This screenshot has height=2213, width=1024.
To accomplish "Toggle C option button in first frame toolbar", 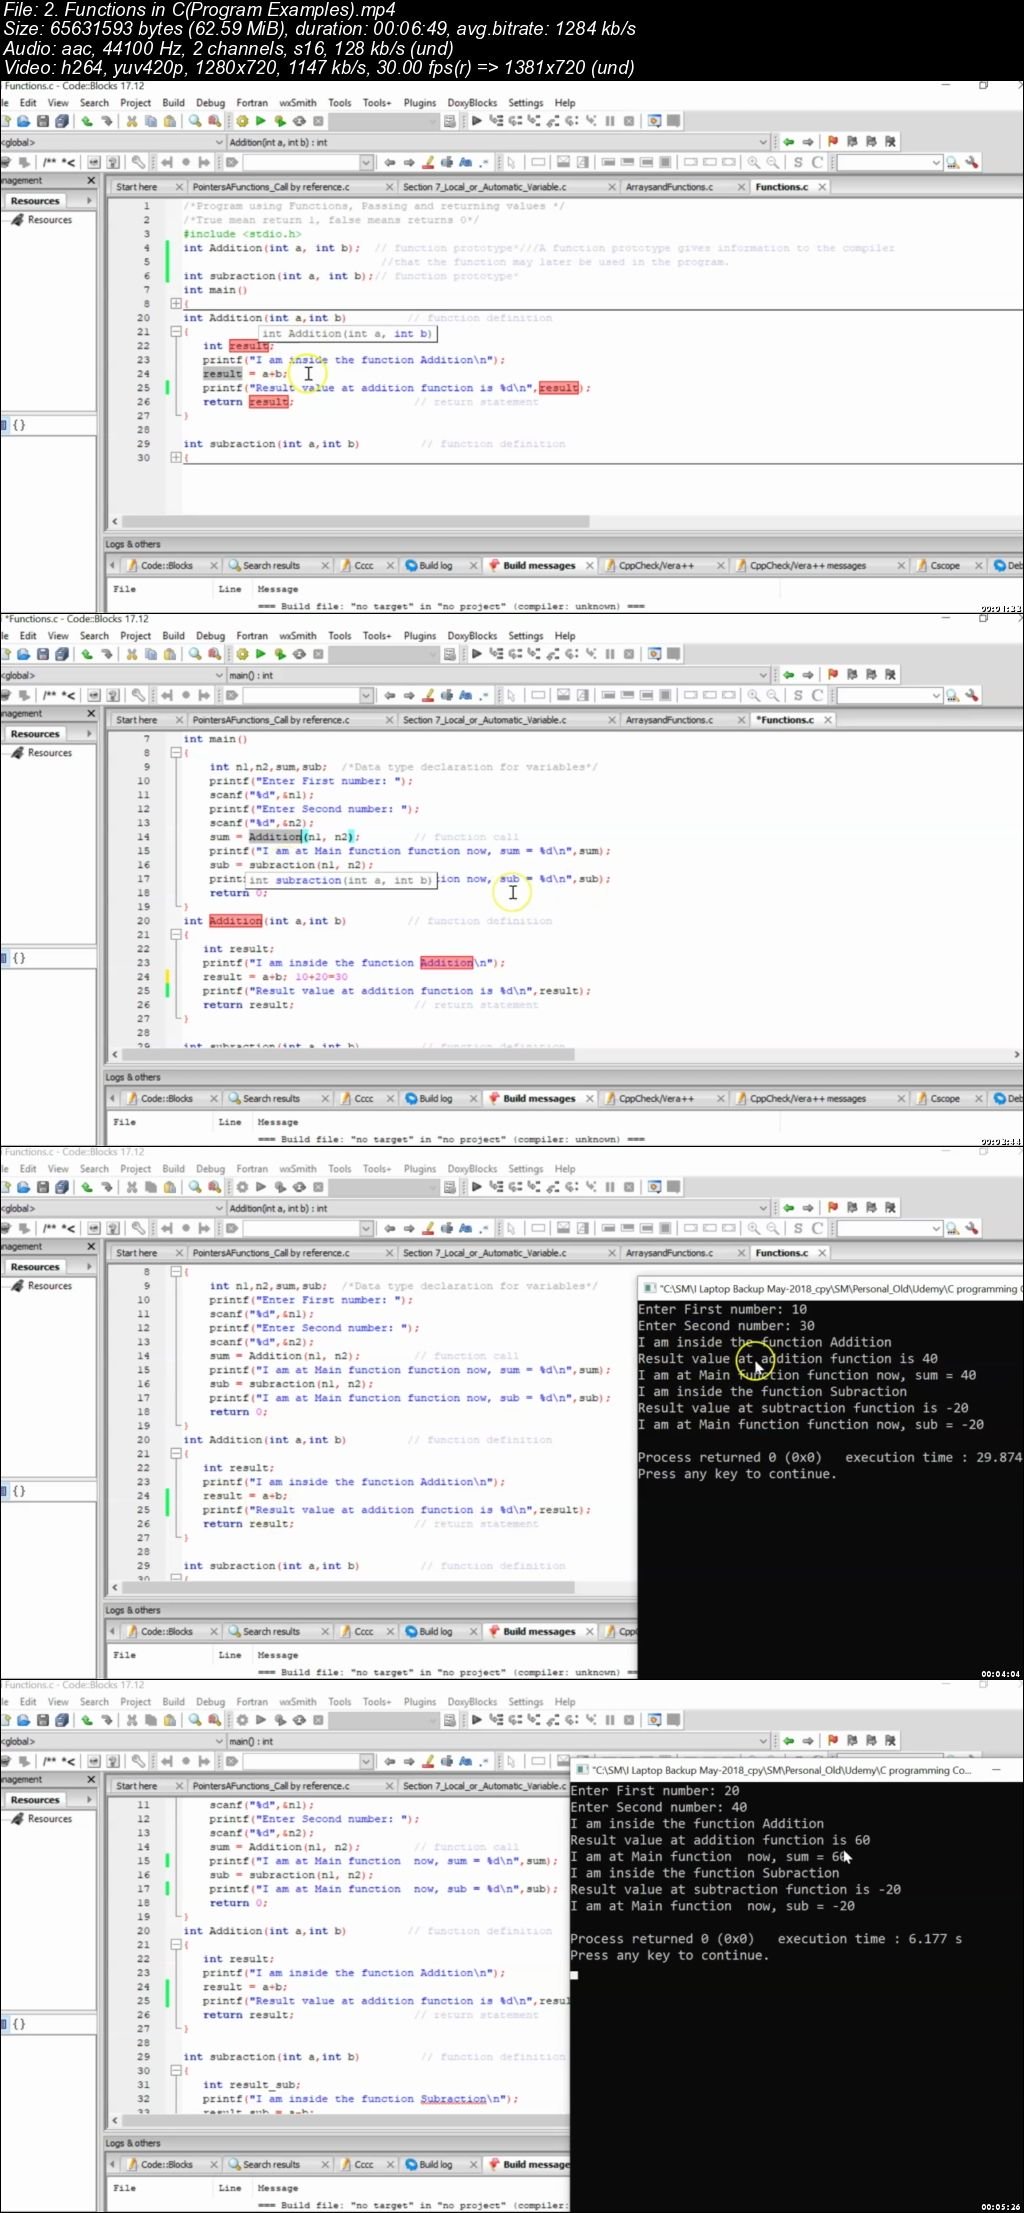I will [x=818, y=162].
